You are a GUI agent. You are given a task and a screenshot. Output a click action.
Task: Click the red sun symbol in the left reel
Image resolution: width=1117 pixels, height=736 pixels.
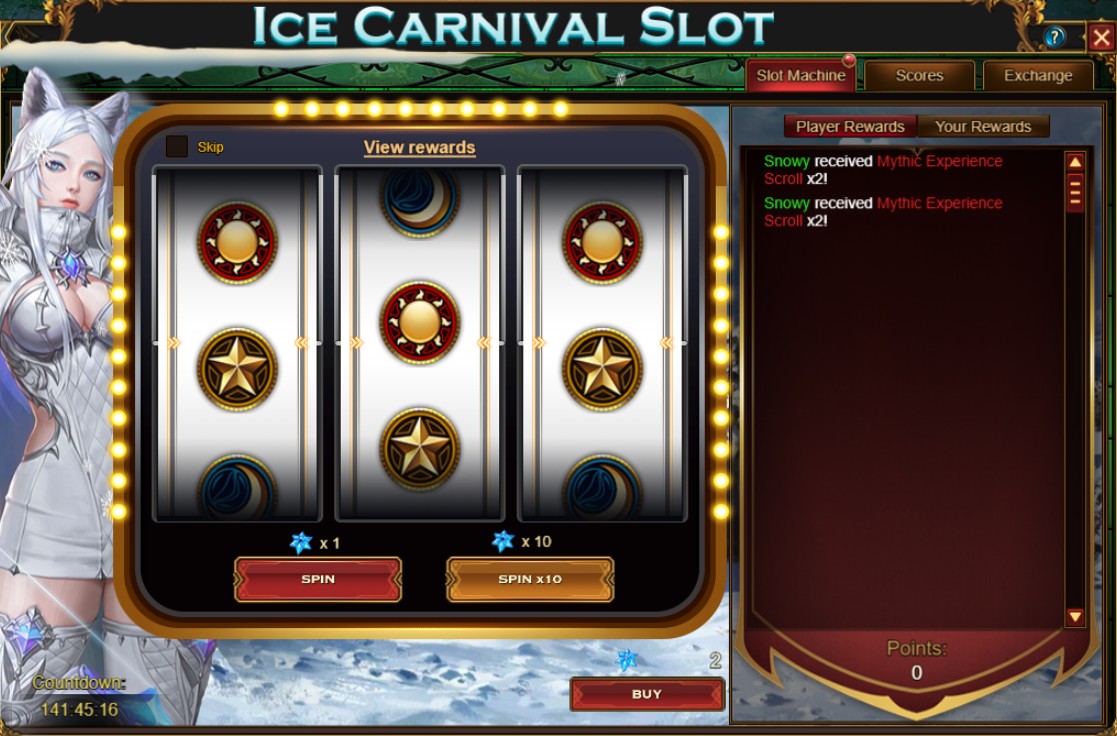tap(237, 243)
